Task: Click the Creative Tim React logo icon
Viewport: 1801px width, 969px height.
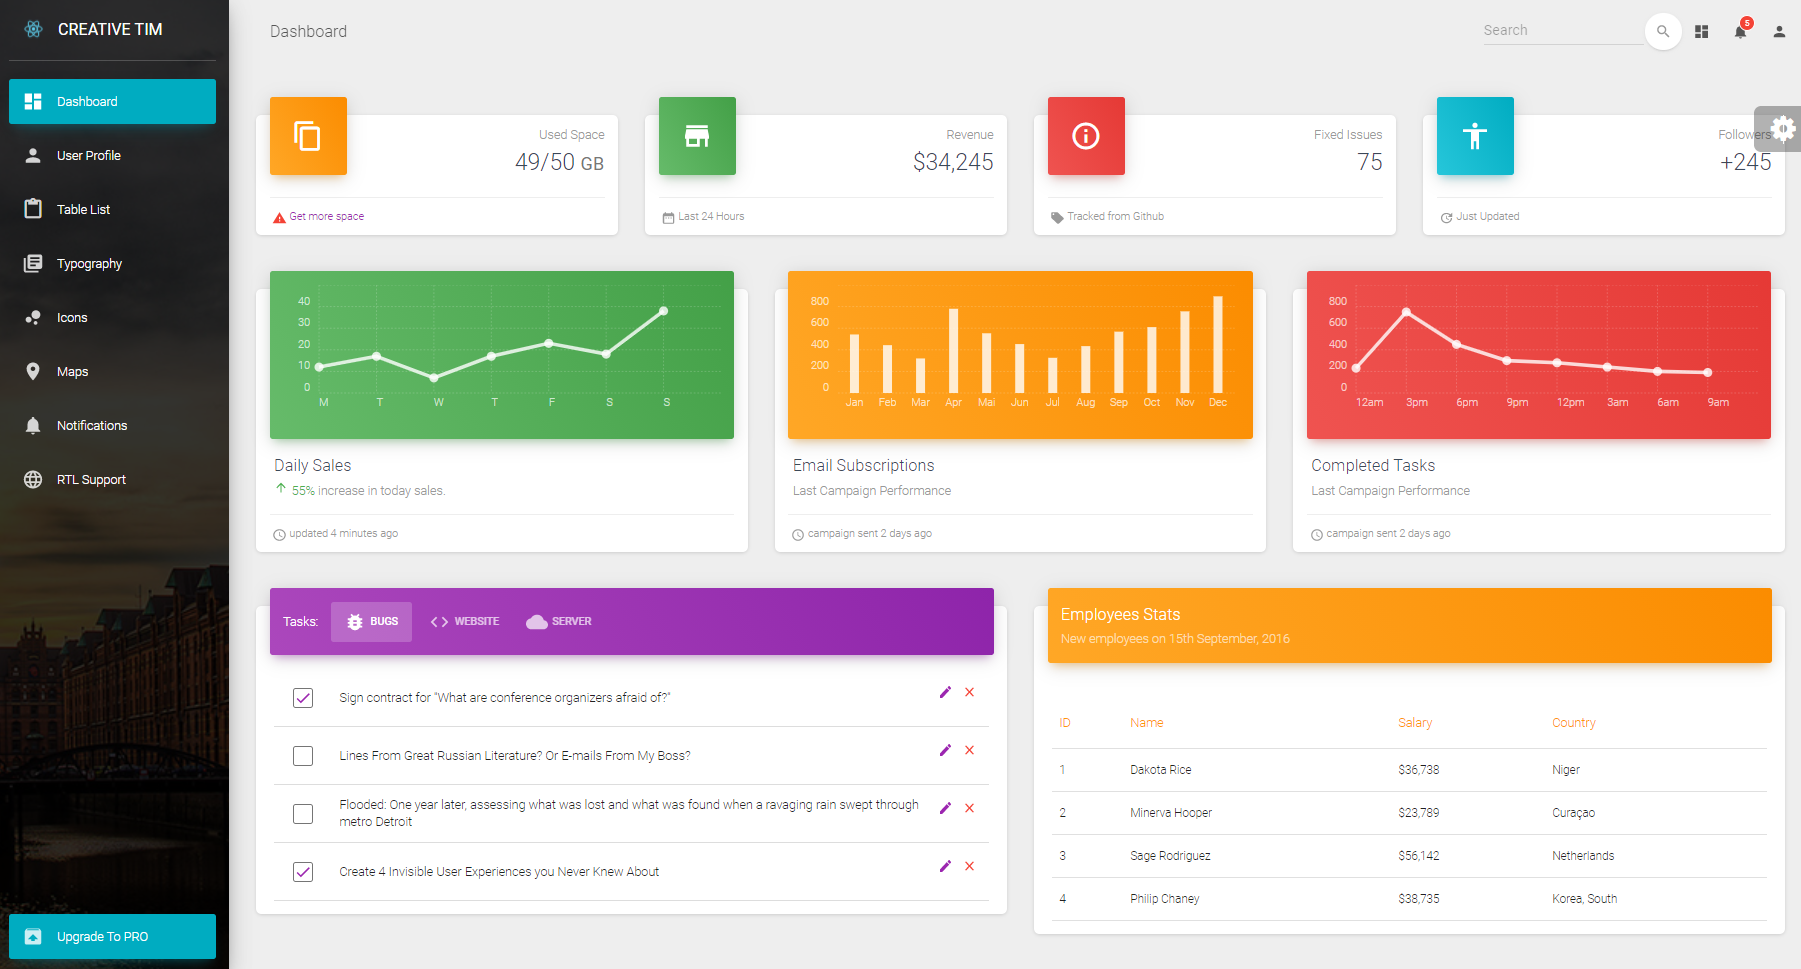Action: [x=33, y=29]
